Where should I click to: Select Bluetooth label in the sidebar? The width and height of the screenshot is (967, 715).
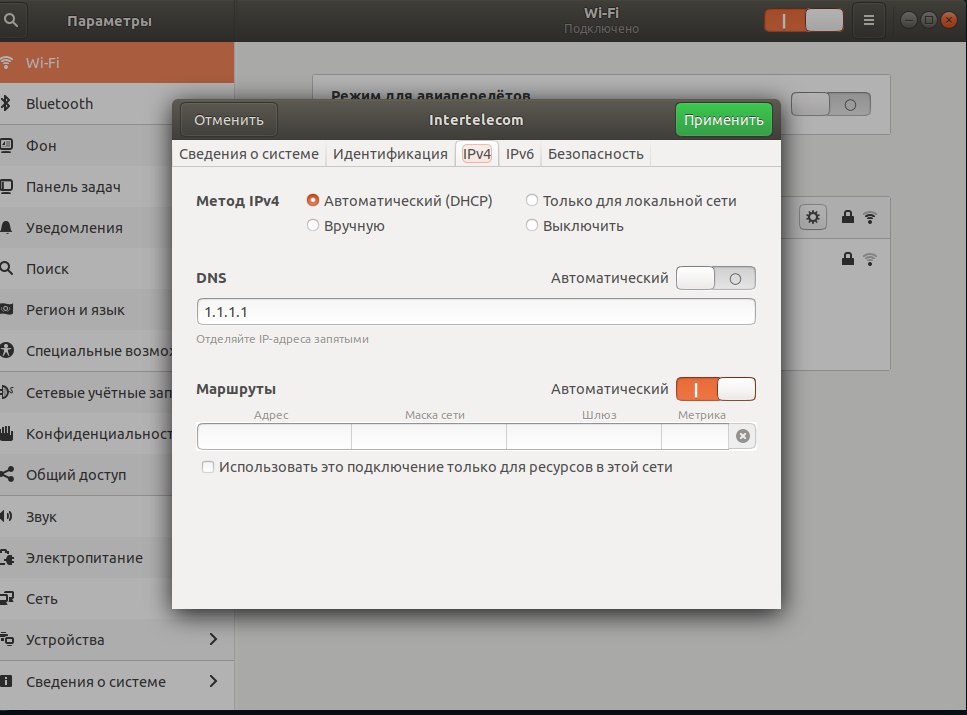[59, 104]
